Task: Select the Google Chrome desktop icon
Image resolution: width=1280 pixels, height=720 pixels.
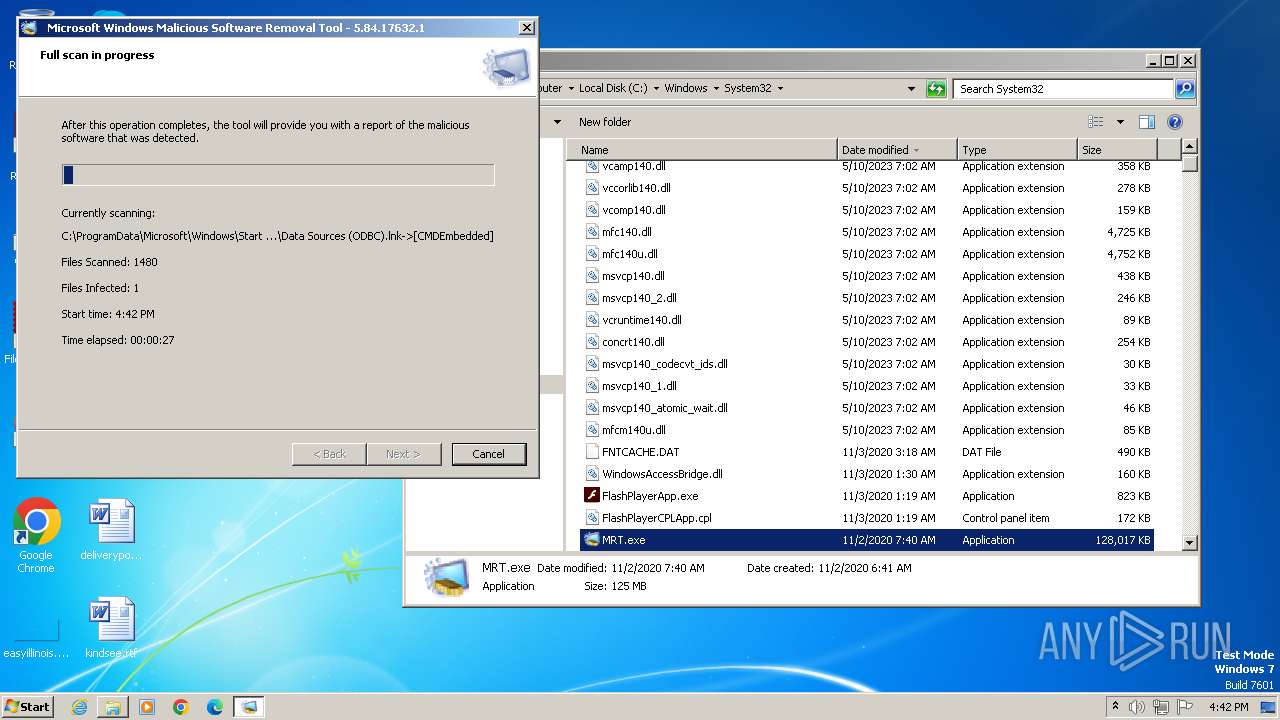Action: tap(36, 536)
